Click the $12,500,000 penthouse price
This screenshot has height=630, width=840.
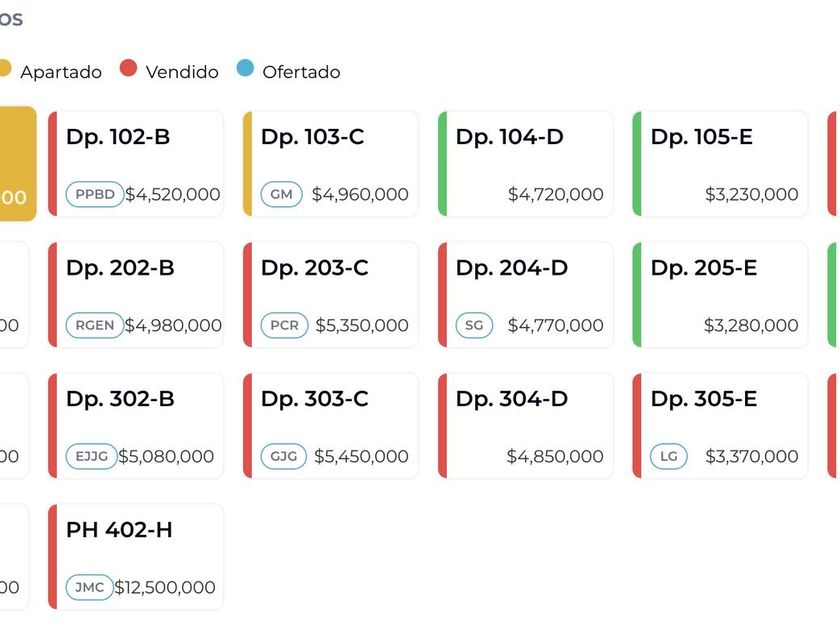tap(165, 587)
